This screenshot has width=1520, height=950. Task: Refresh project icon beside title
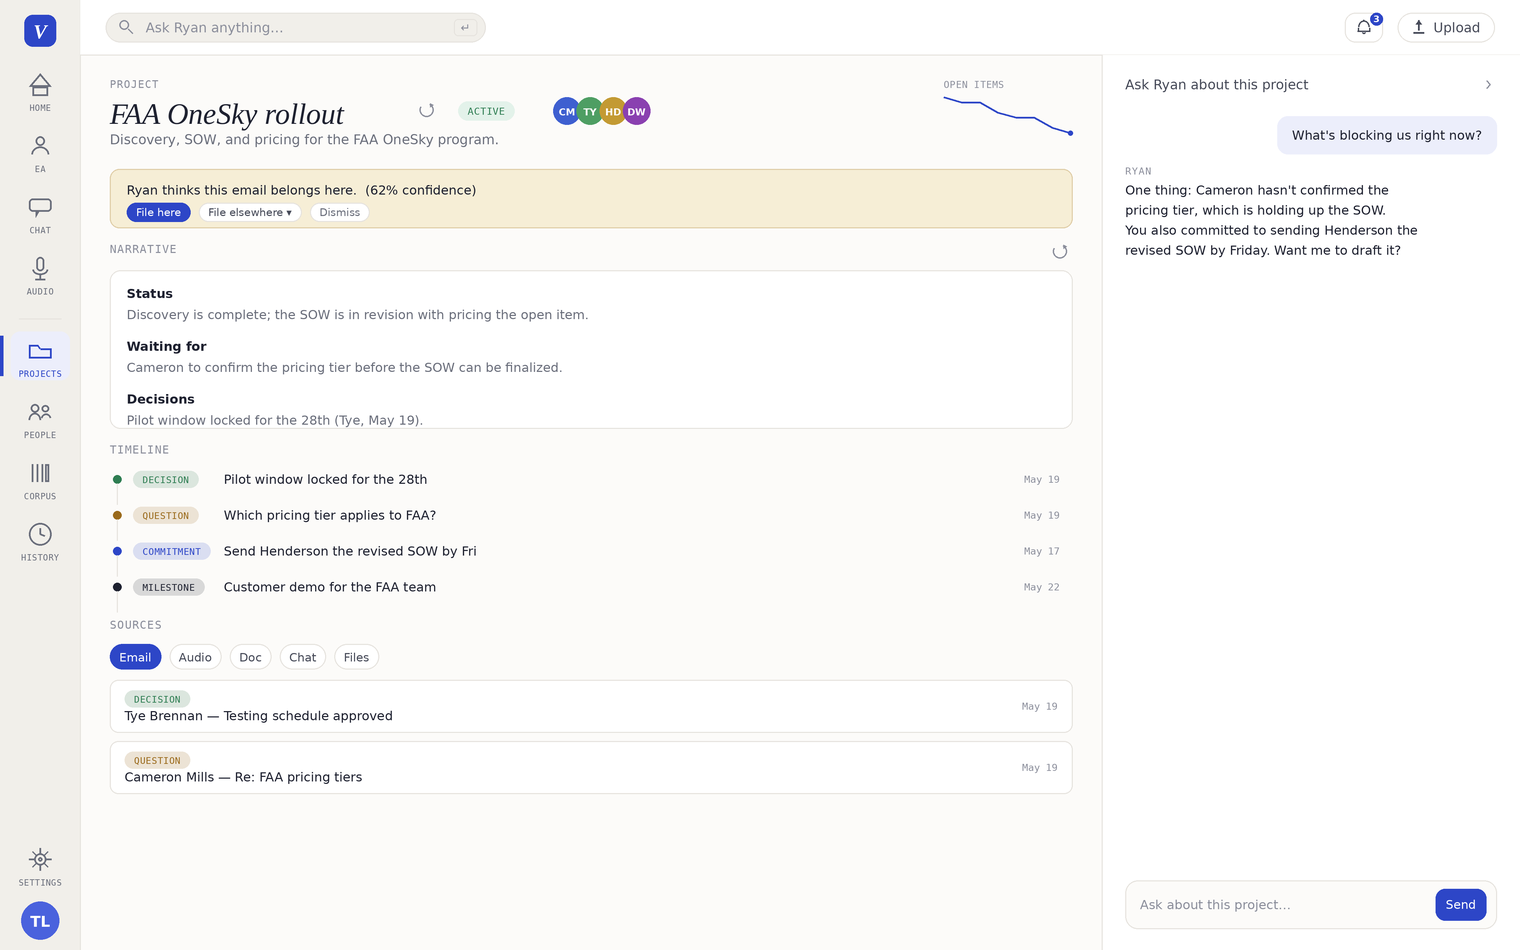tap(427, 110)
